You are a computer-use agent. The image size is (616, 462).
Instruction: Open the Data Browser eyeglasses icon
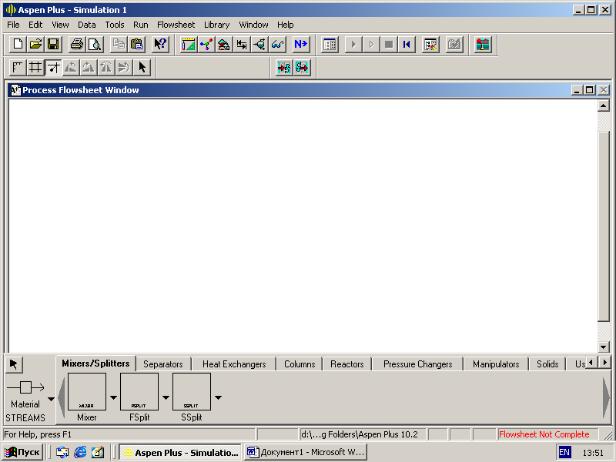coord(277,44)
